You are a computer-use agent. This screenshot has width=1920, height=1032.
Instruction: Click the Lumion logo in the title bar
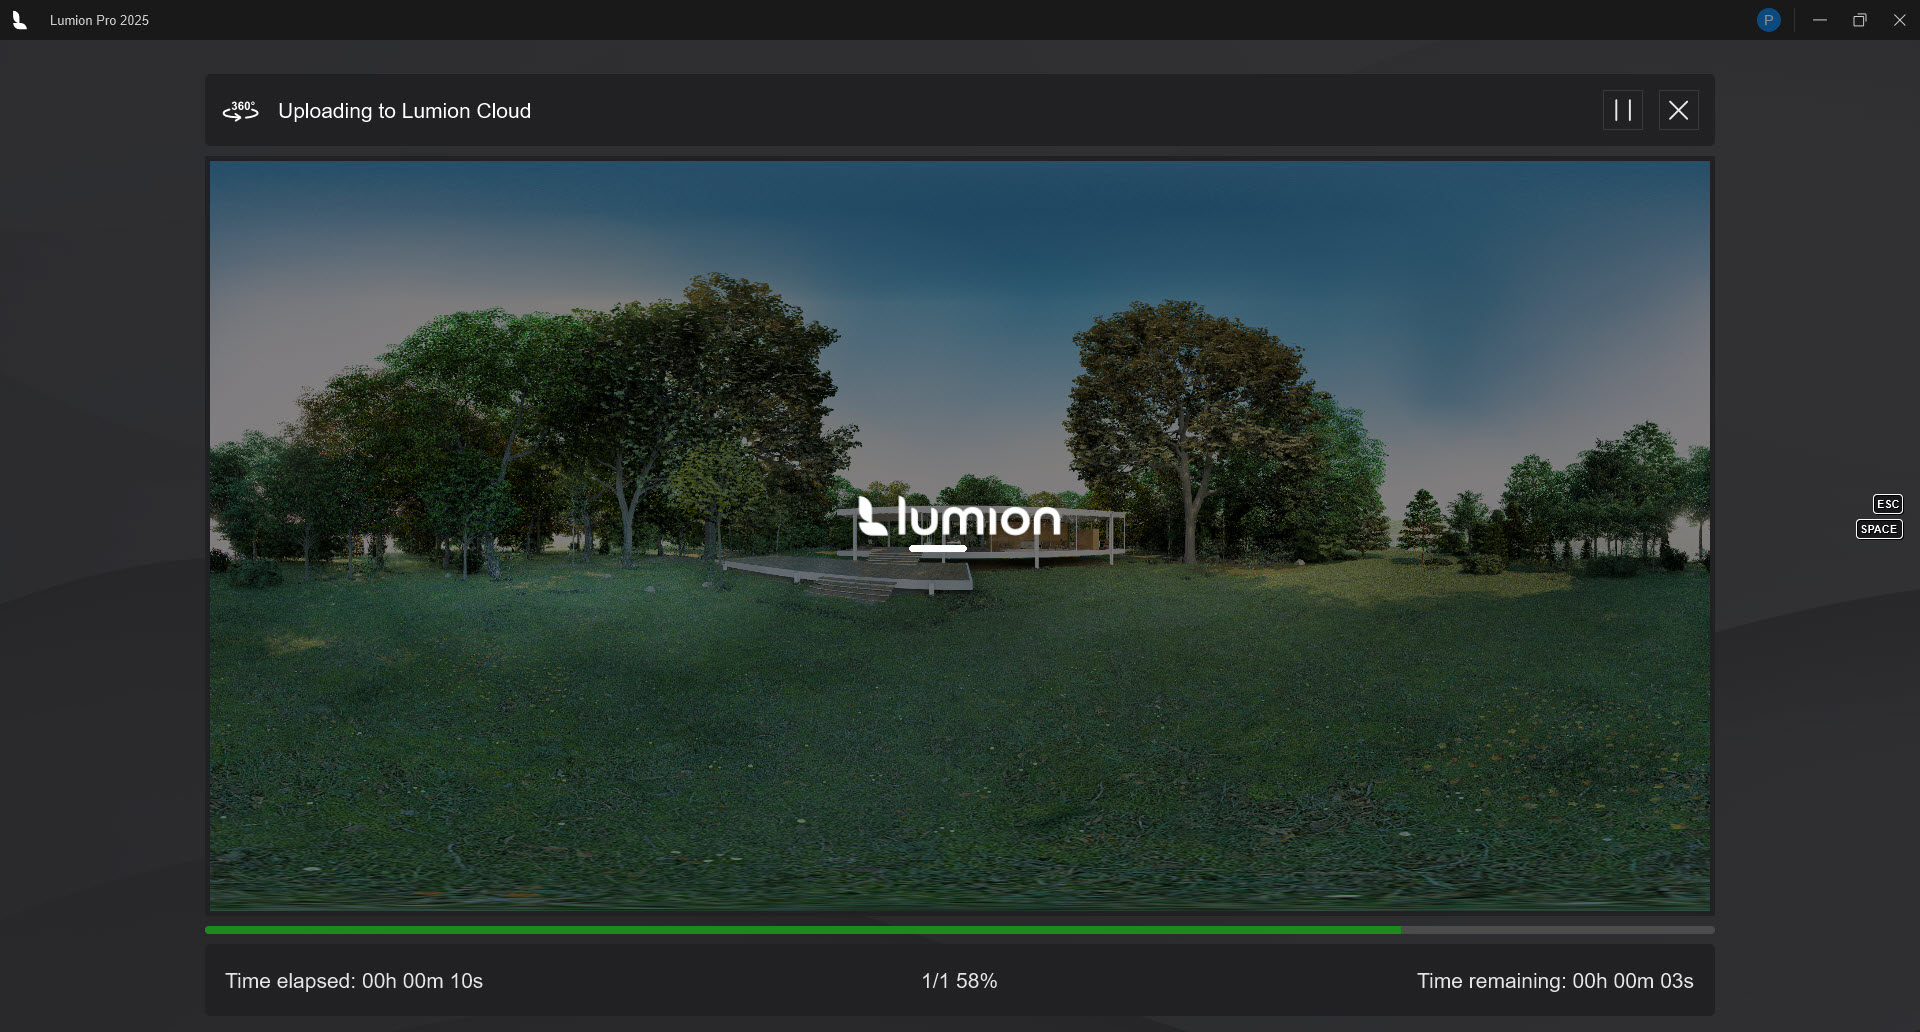click(x=20, y=19)
